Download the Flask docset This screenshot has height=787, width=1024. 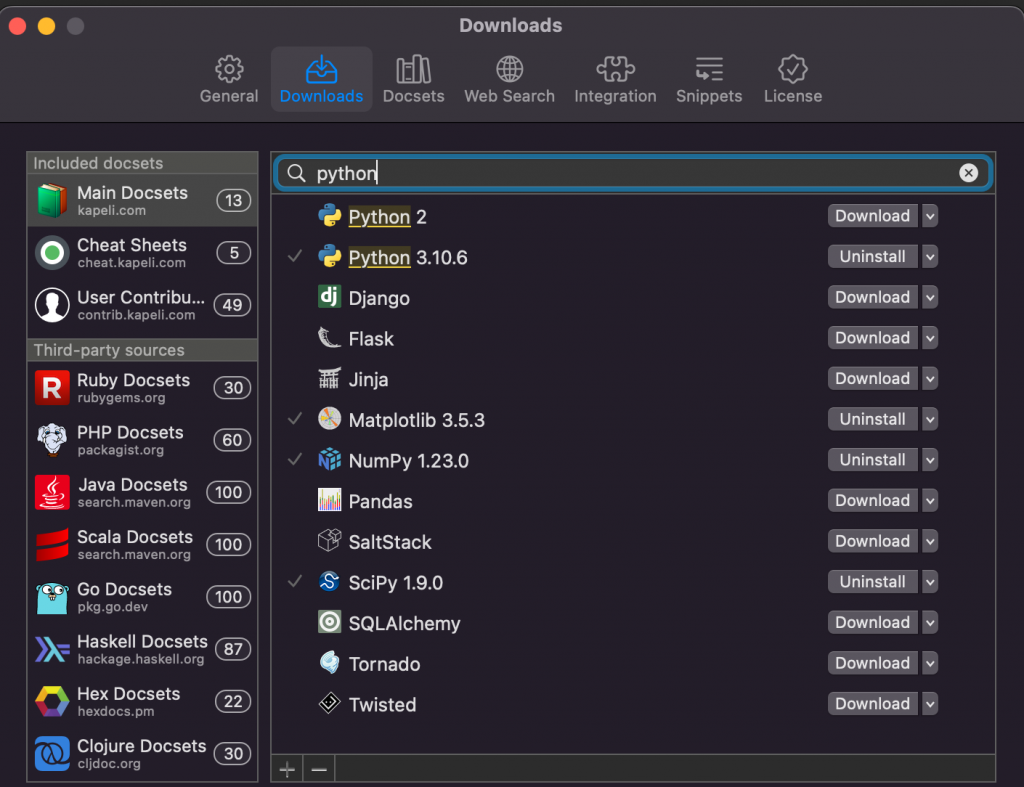tap(872, 338)
